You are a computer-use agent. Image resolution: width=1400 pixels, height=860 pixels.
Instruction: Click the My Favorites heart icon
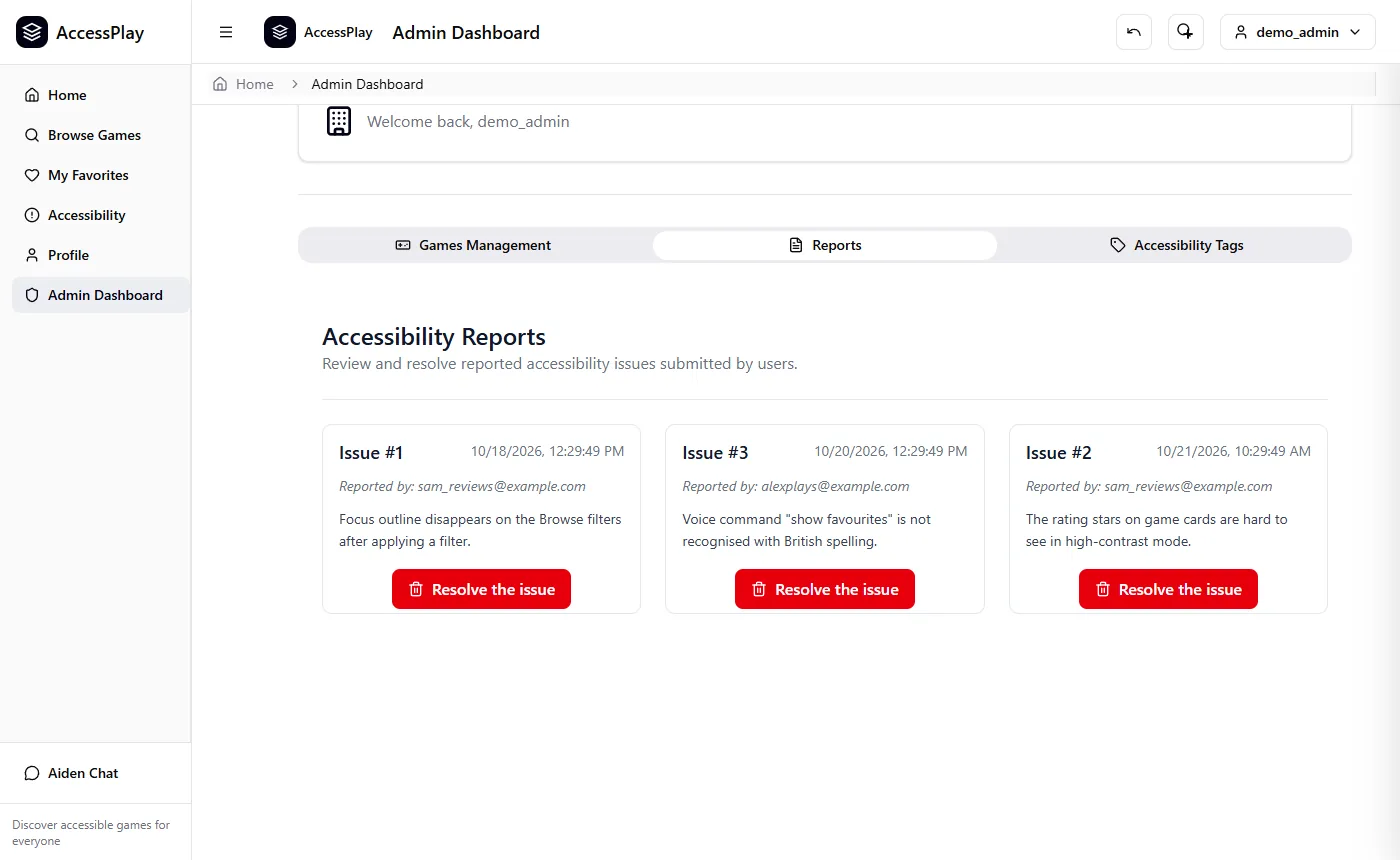(x=32, y=175)
